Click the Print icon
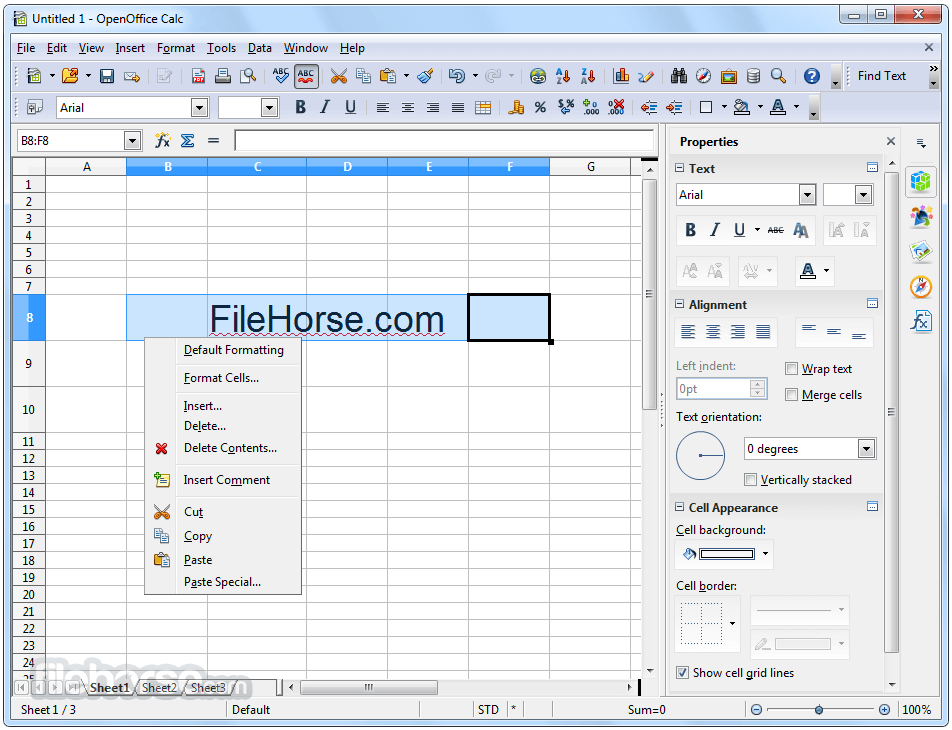Viewport: 952px width, 730px height. tap(223, 76)
